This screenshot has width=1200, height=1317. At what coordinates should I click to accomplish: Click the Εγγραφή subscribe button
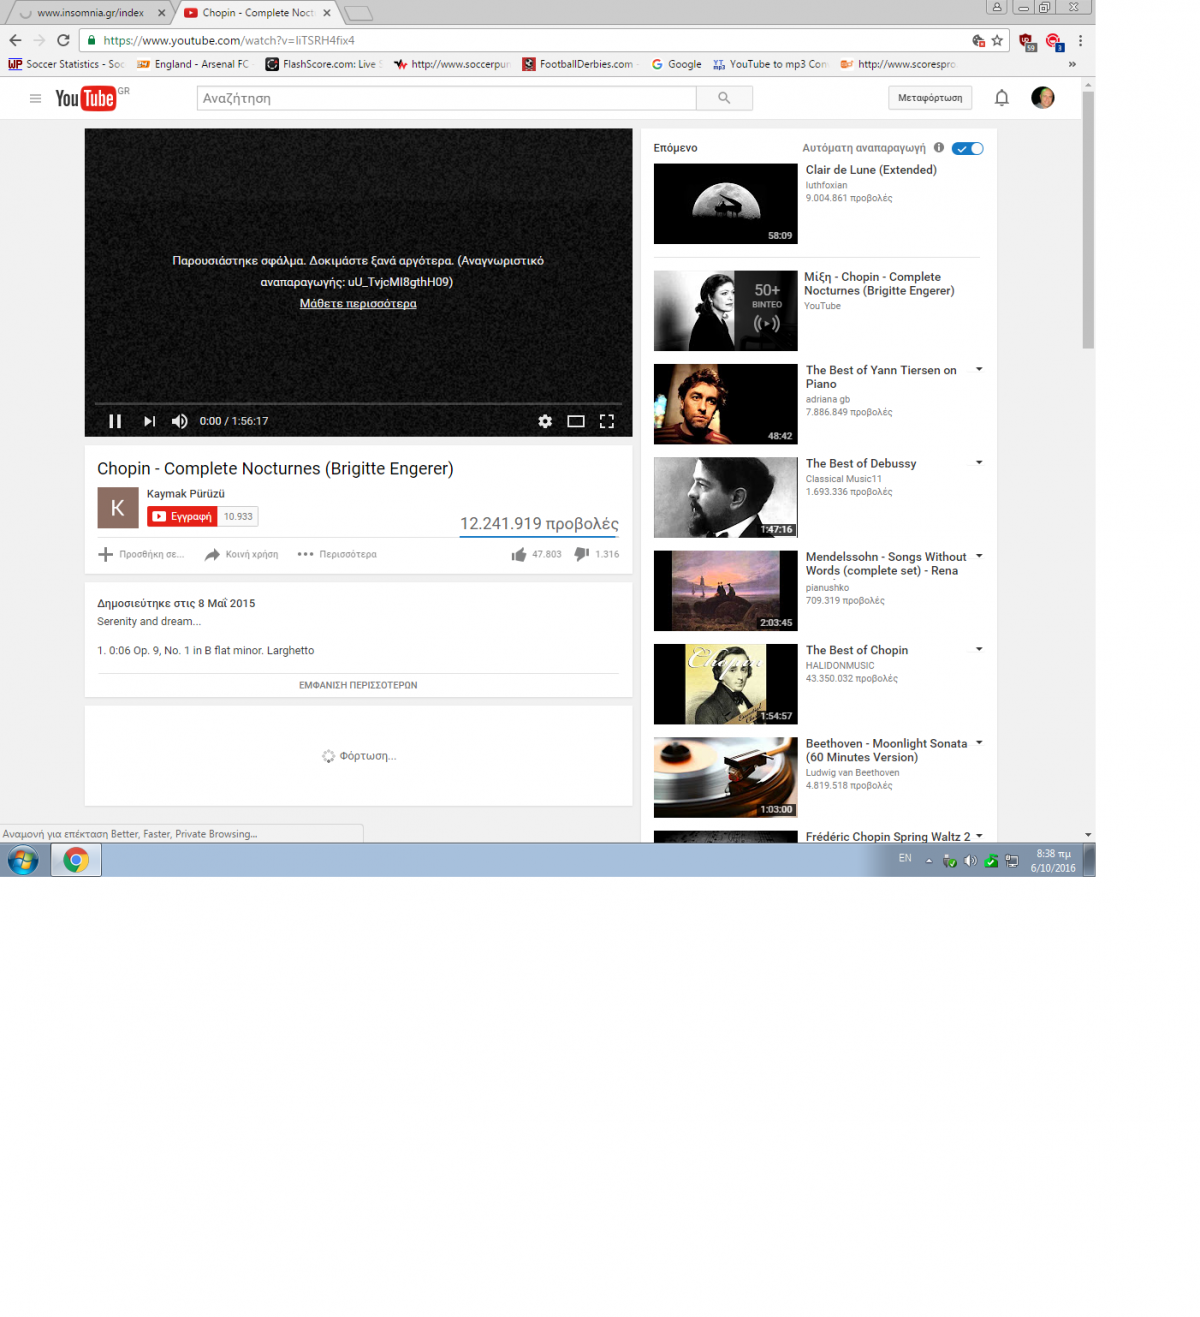[x=182, y=517]
